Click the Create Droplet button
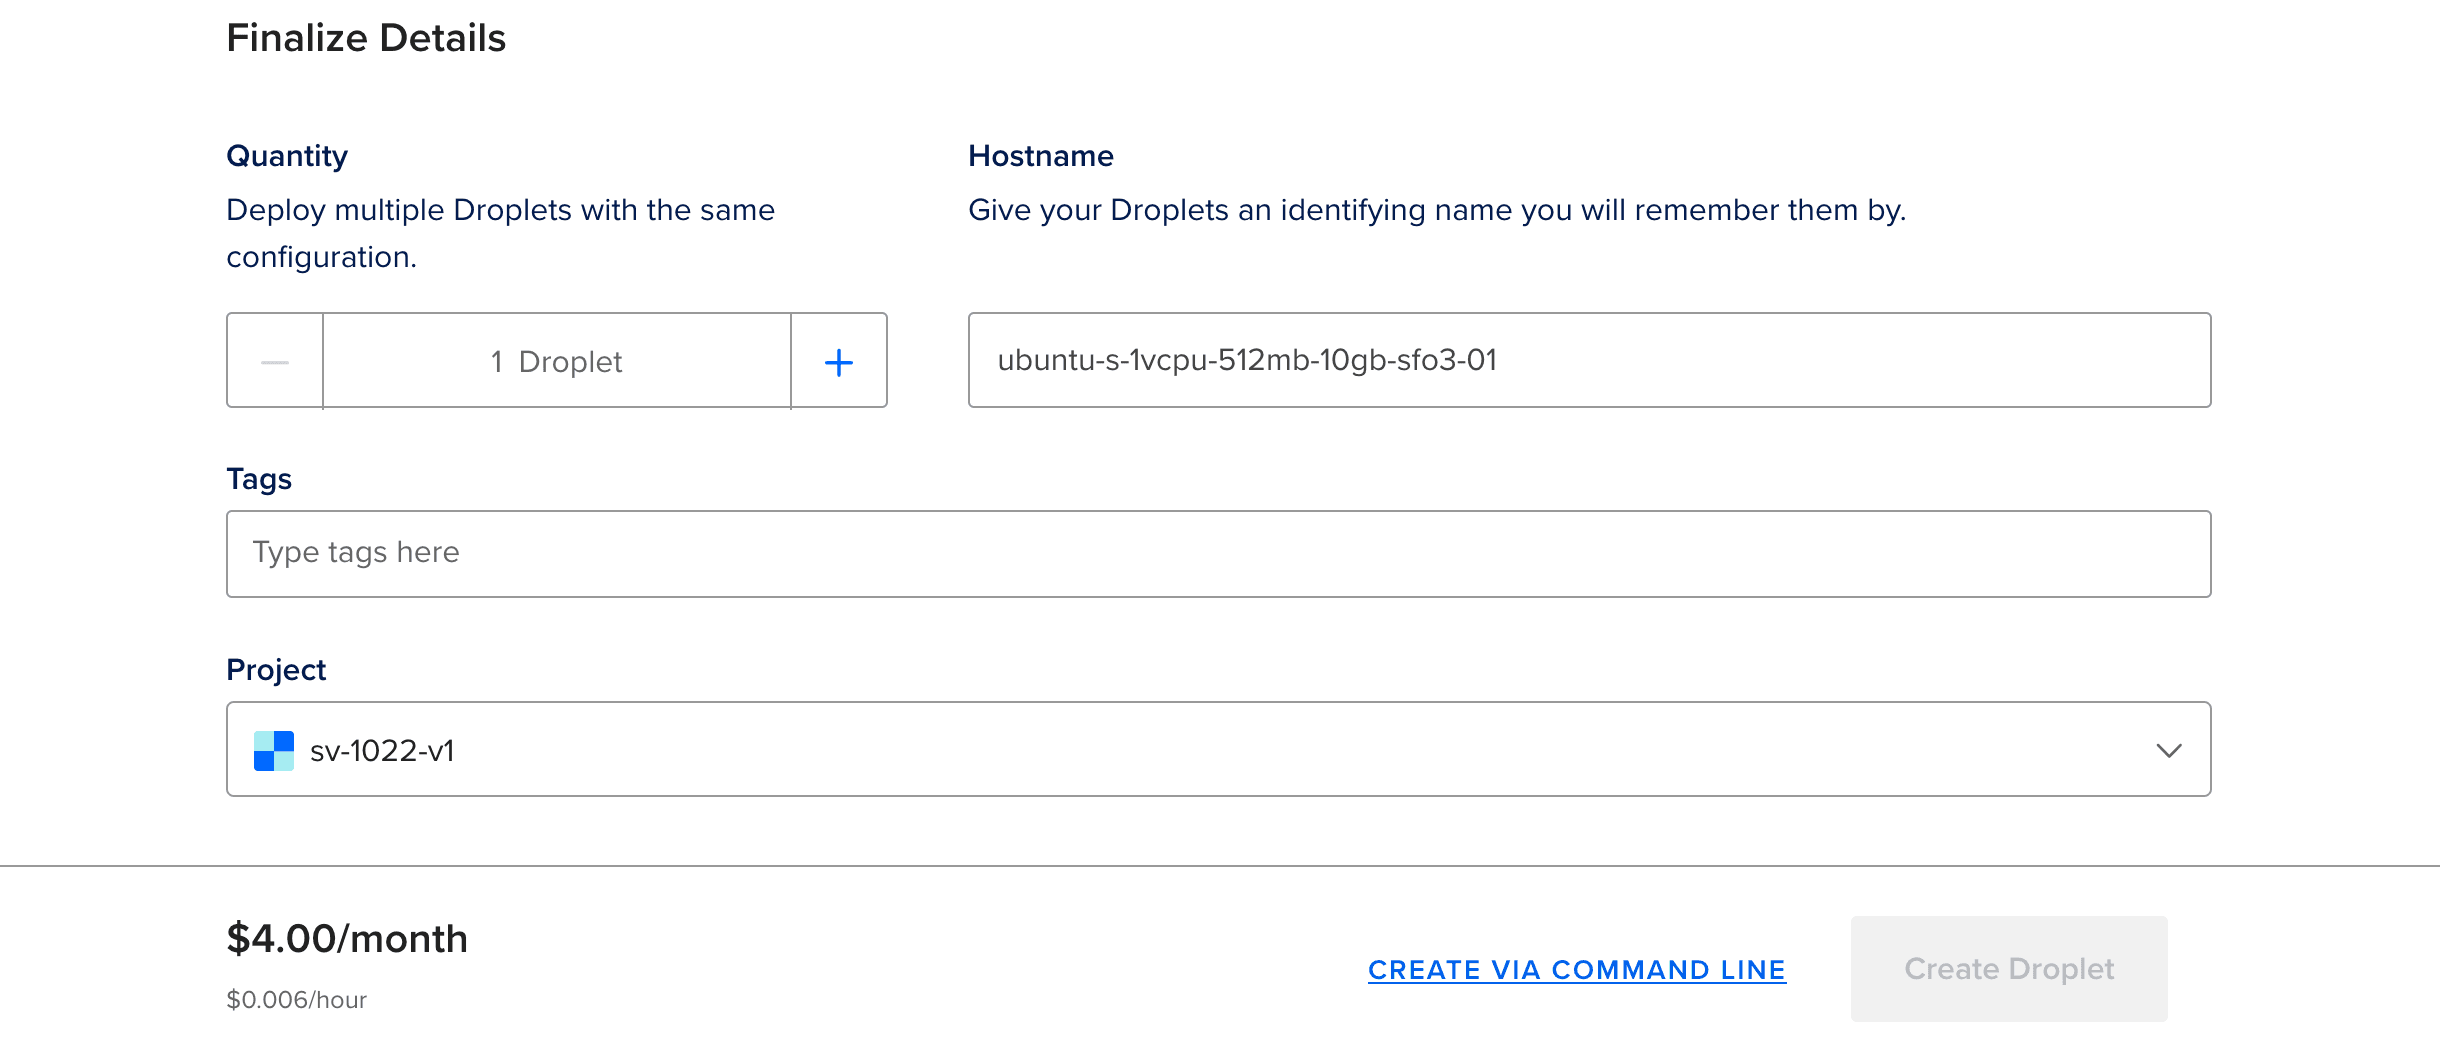2440x1038 pixels. coord(2009,969)
